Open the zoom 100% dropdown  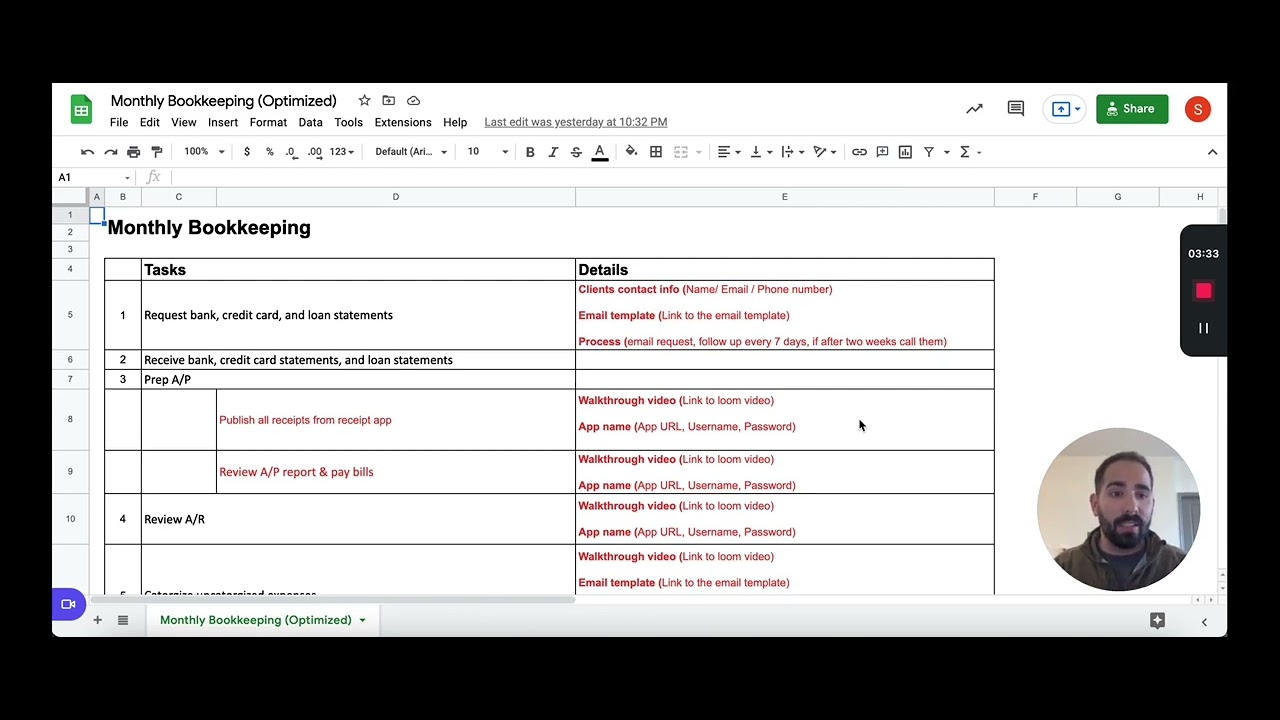pos(204,152)
